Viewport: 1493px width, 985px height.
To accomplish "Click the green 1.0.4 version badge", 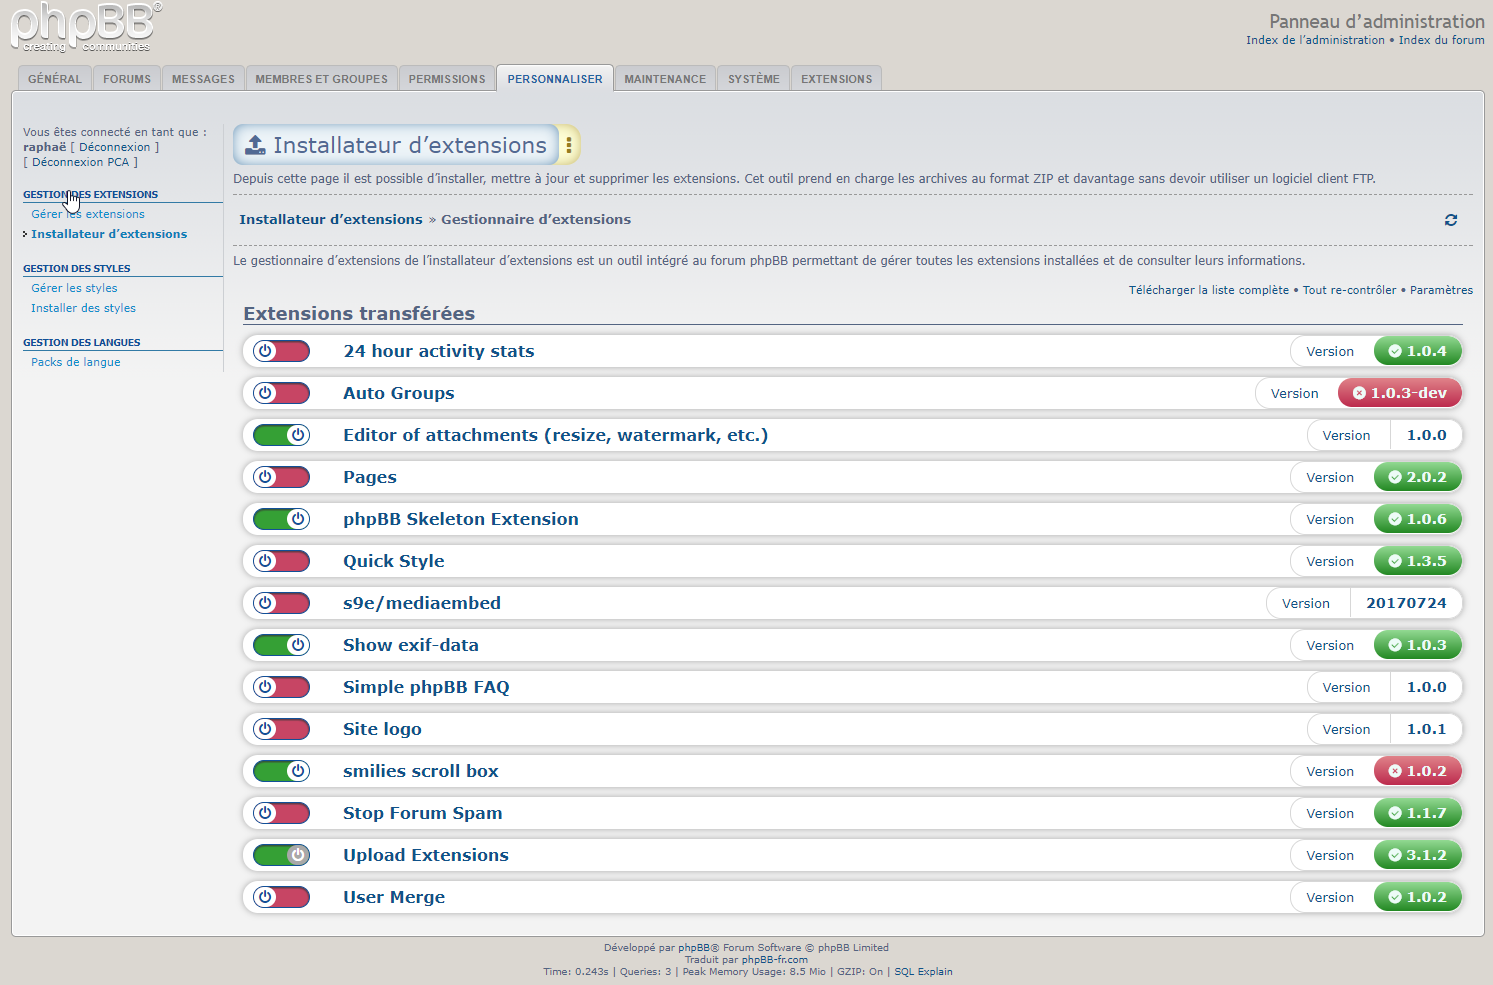I will [x=1417, y=351].
